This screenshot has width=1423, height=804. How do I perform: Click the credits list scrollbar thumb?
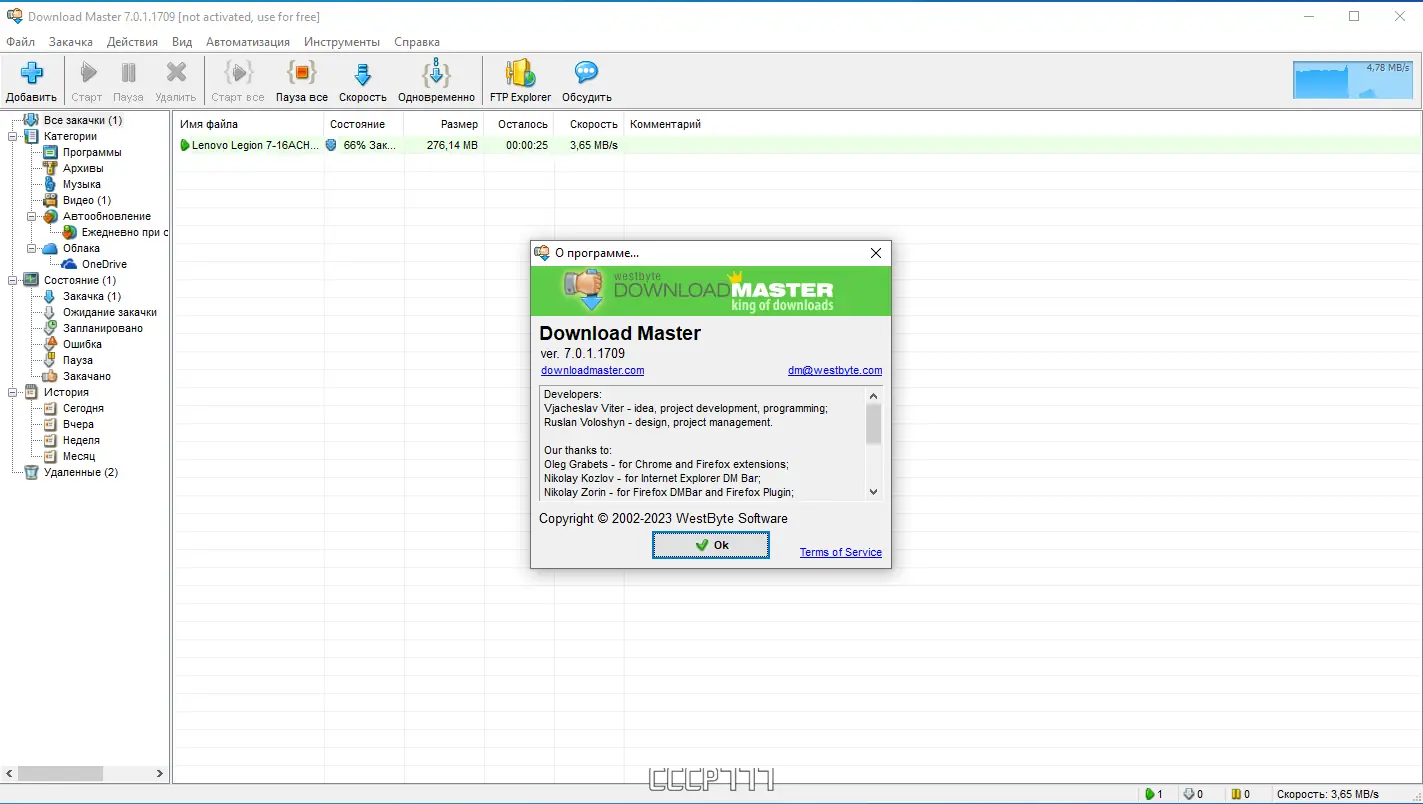coord(874,423)
